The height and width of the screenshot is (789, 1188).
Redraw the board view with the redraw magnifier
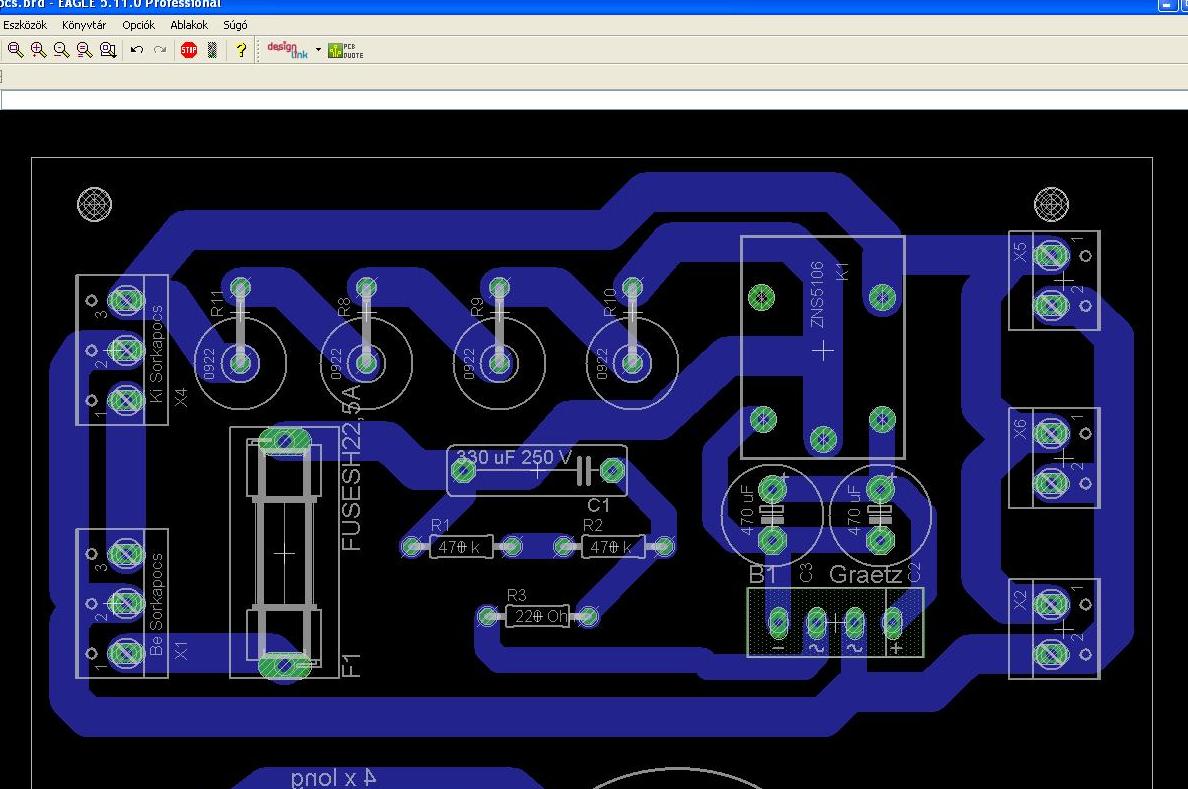[84, 49]
